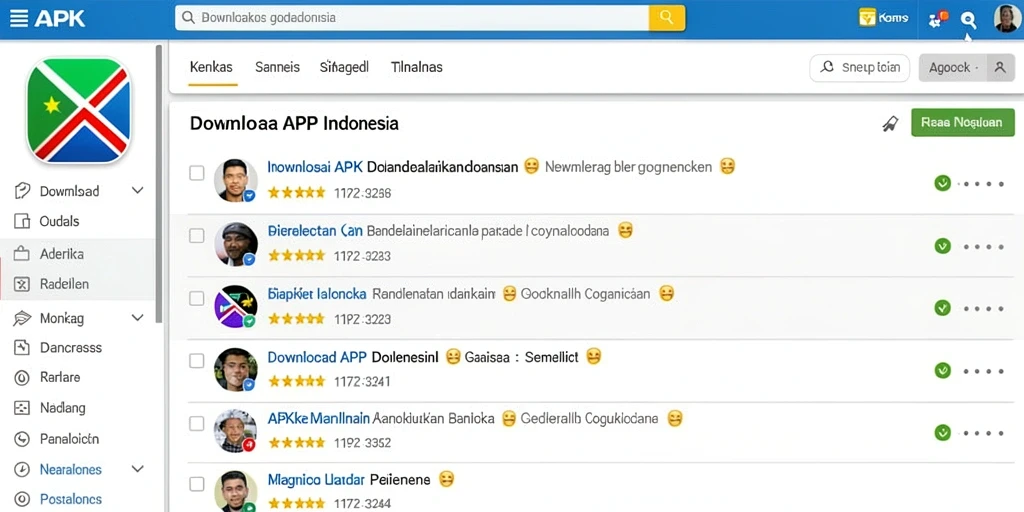Click the Oudals sidebar icon

(x=22, y=221)
